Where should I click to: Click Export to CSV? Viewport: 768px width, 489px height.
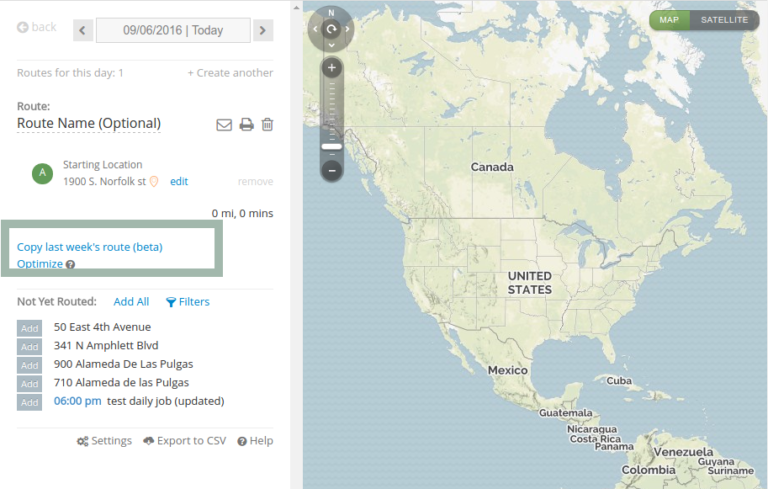click(x=185, y=441)
